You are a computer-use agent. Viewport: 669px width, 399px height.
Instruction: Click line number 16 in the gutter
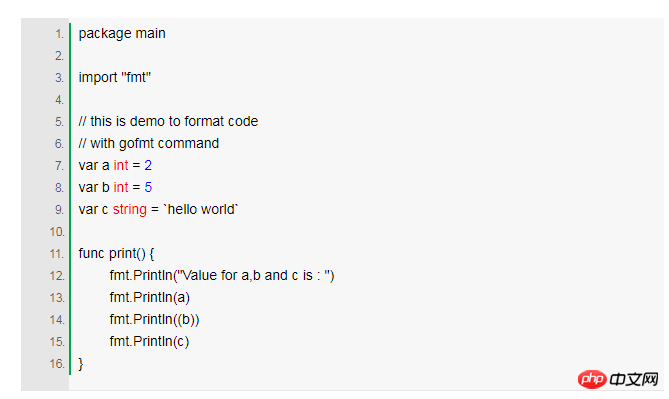tap(57, 364)
